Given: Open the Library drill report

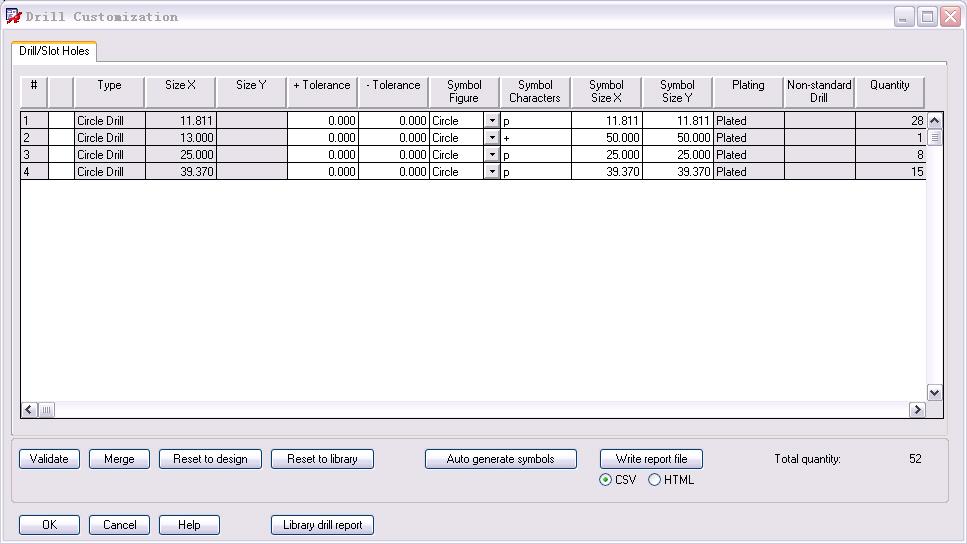Looking at the screenshot, I should [322, 525].
